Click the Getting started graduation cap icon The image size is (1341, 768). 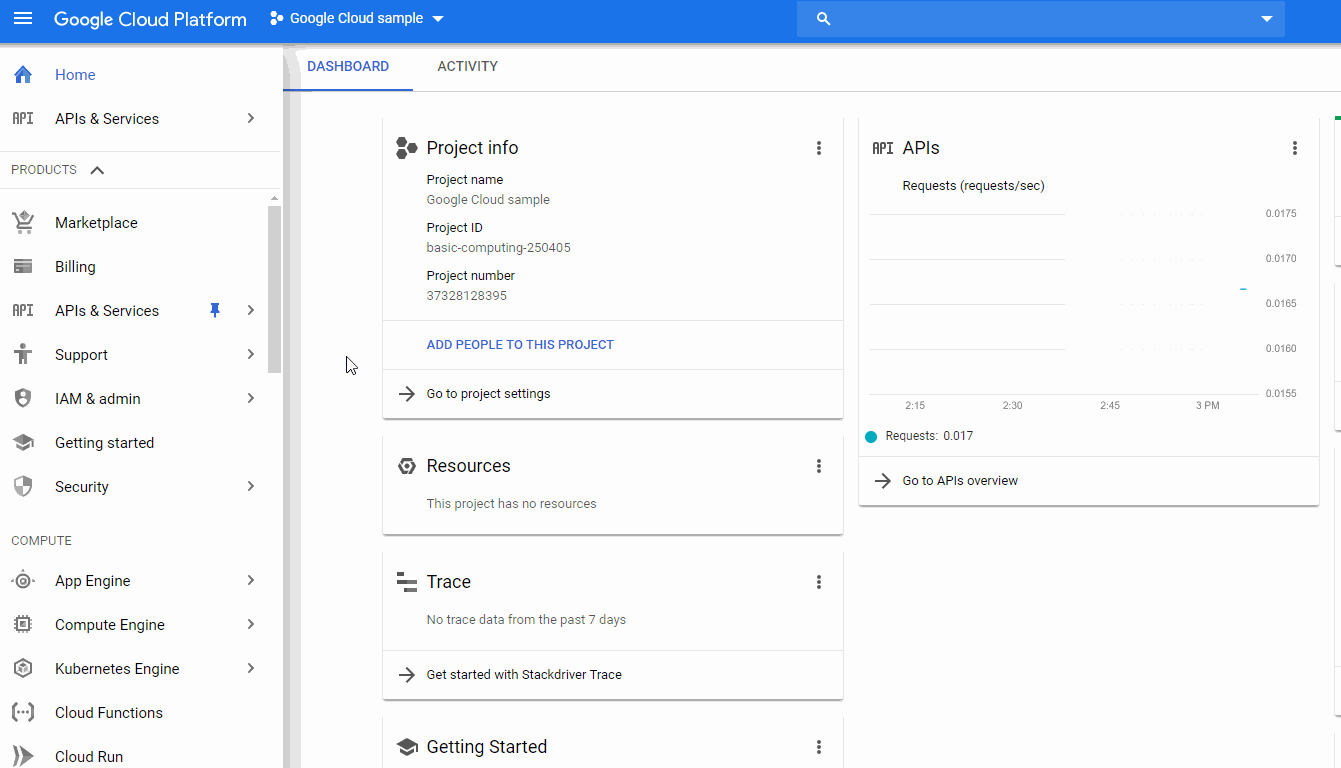coord(22,442)
